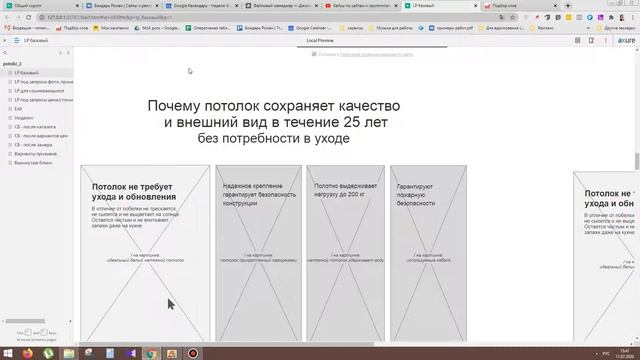The width and height of the screenshot is (640, 360).
Task: Open the 'Варианты прогонов' page
Action: click(x=37, y=154)
